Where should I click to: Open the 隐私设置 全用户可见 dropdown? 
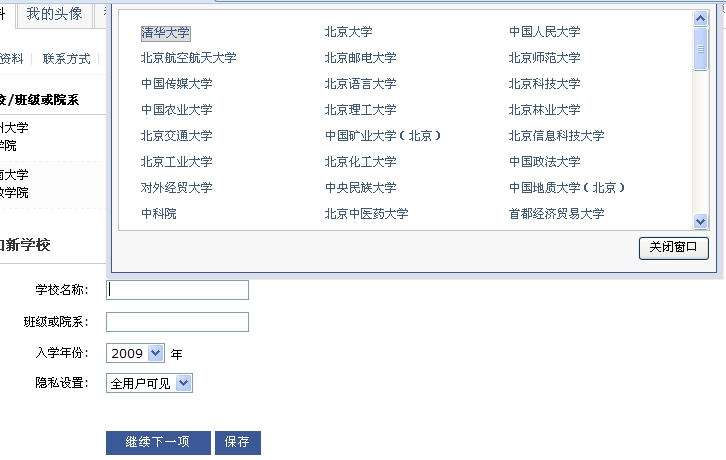pos(149,383)
